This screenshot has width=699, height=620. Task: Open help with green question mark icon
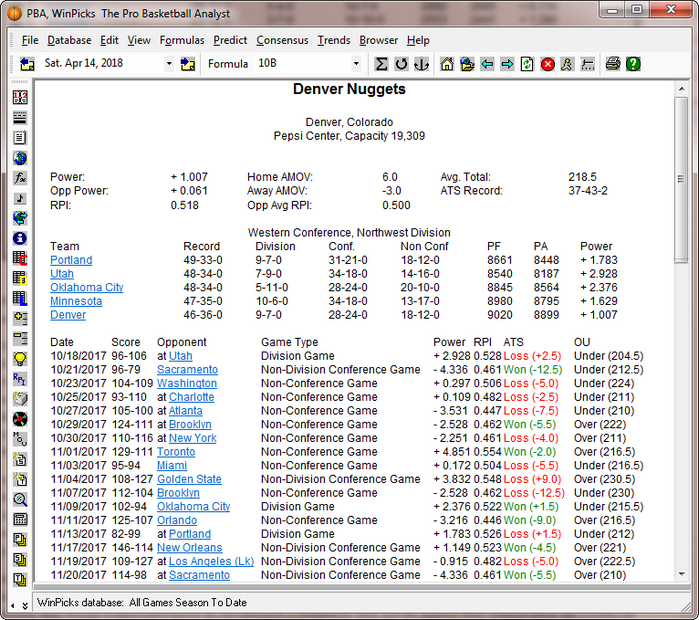633,64
